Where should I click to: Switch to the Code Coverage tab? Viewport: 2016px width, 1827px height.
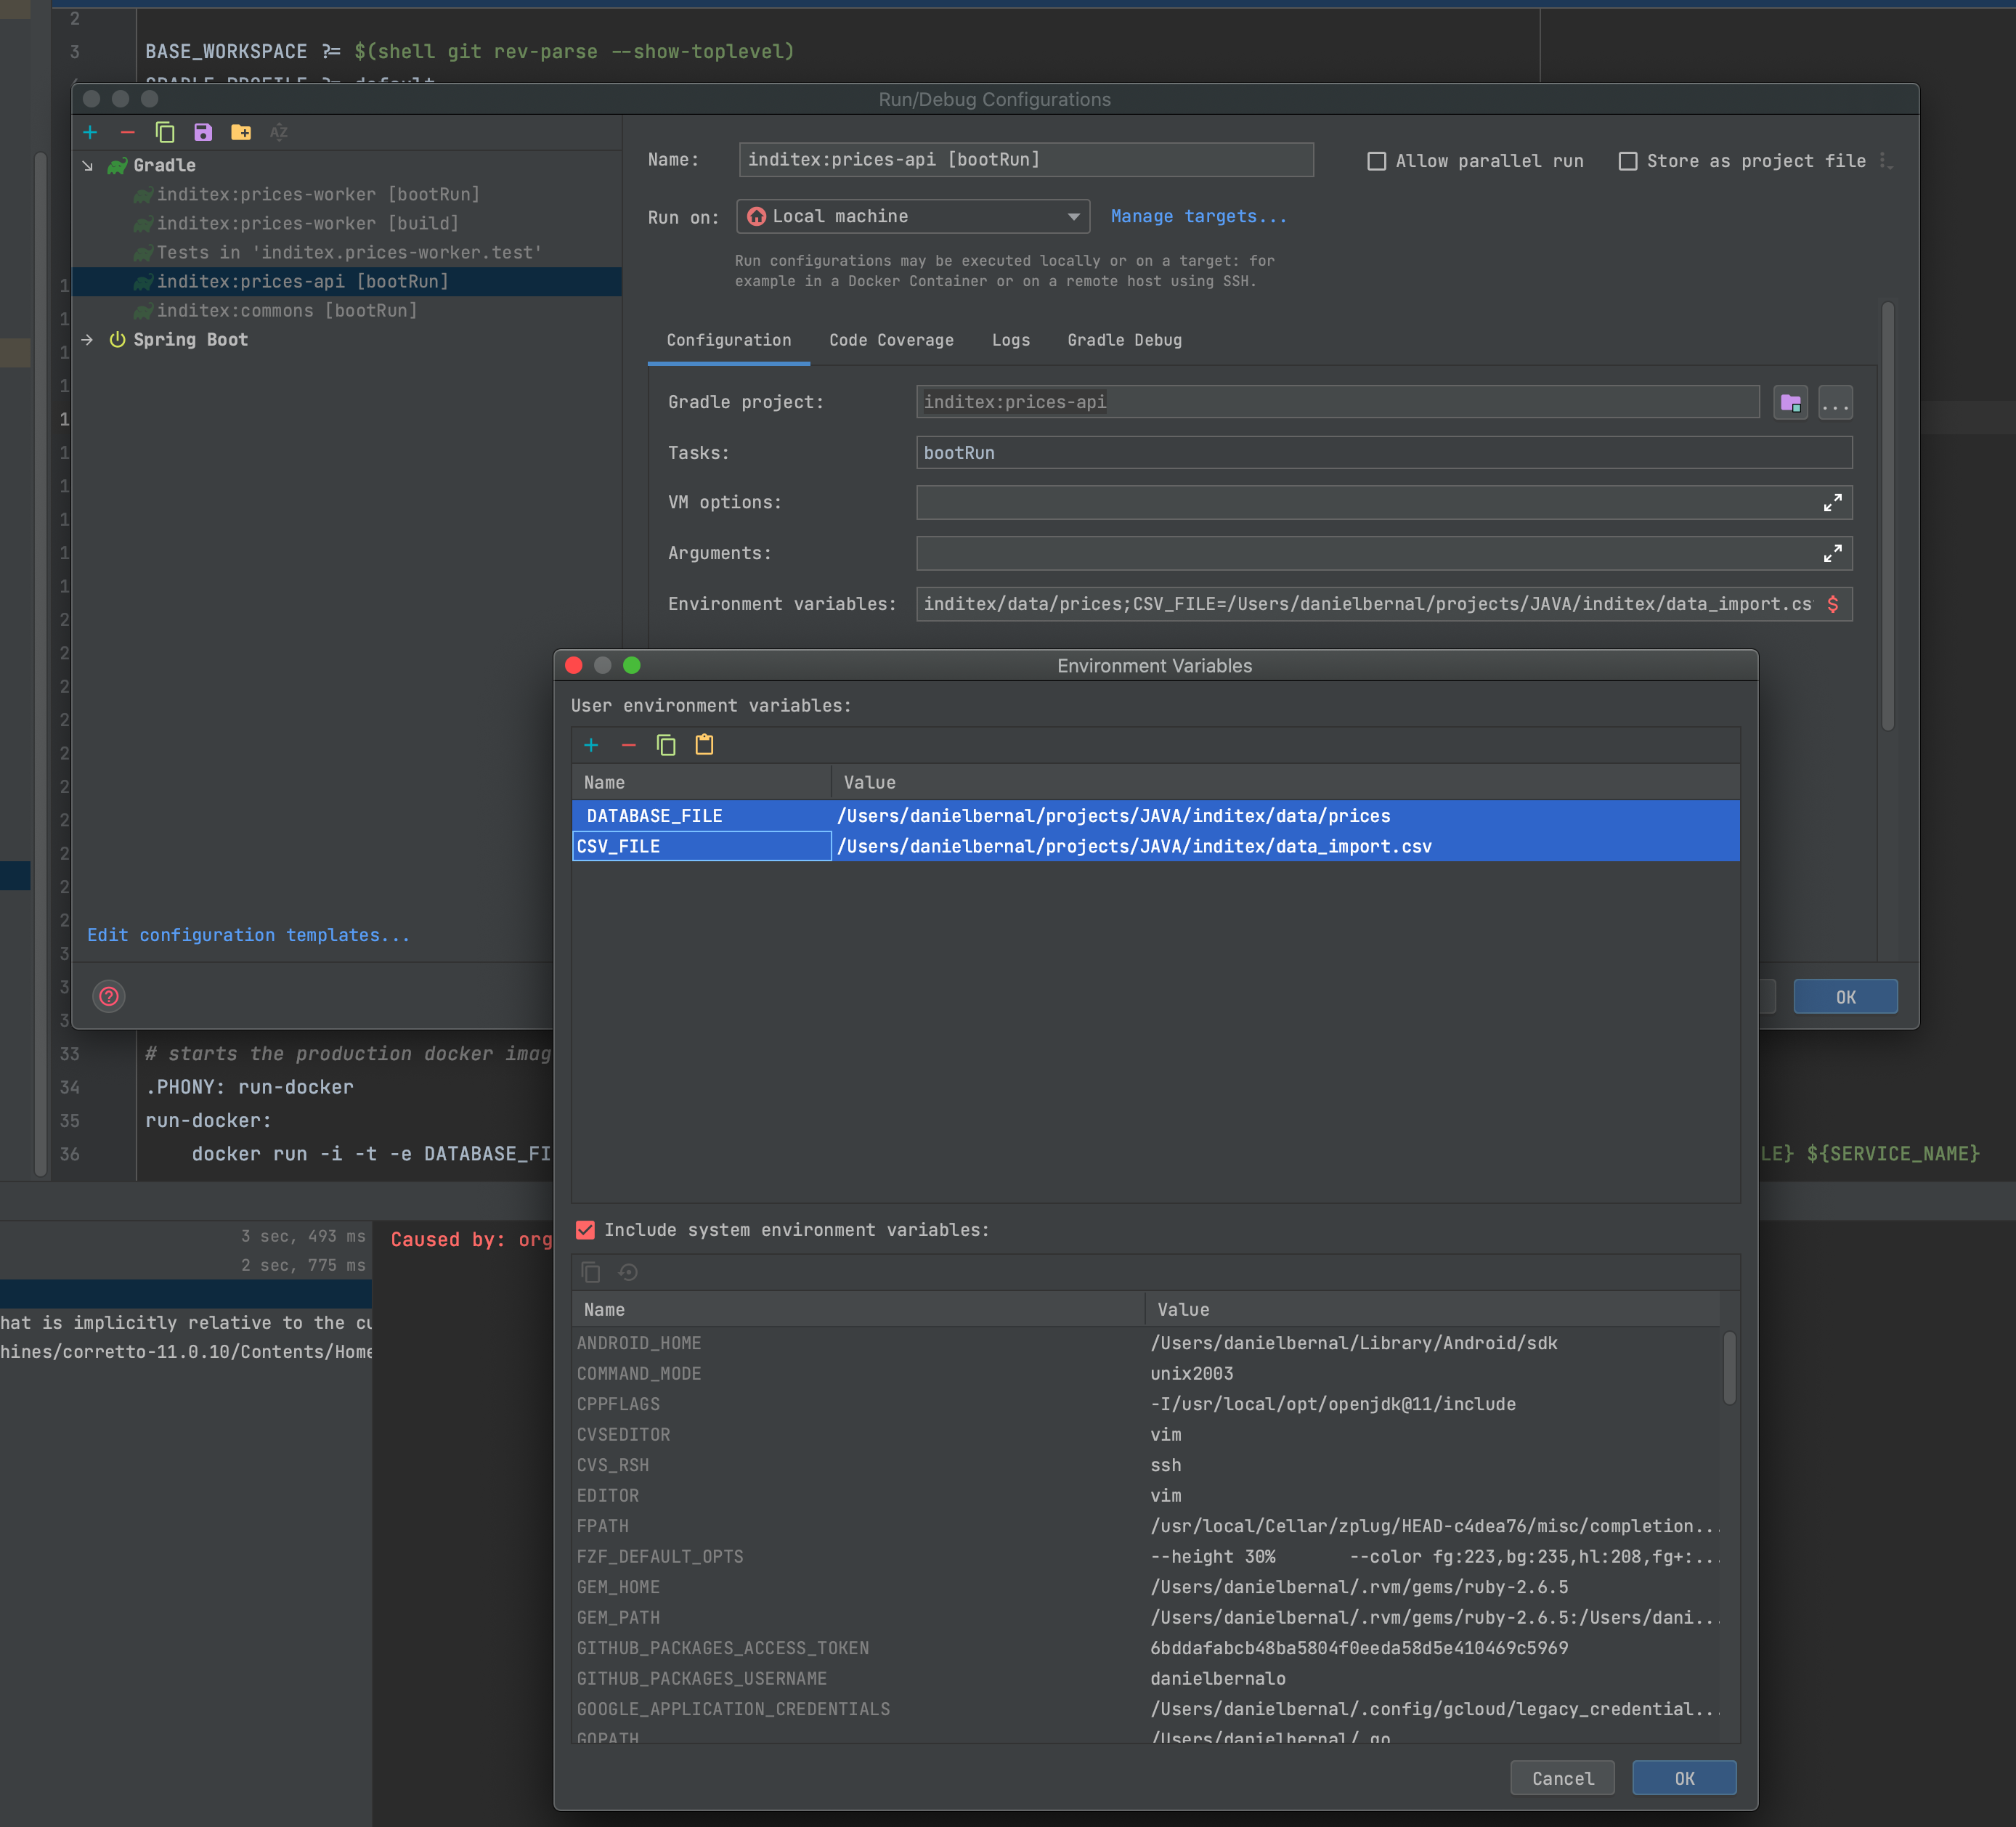click(x=891, y=340)
